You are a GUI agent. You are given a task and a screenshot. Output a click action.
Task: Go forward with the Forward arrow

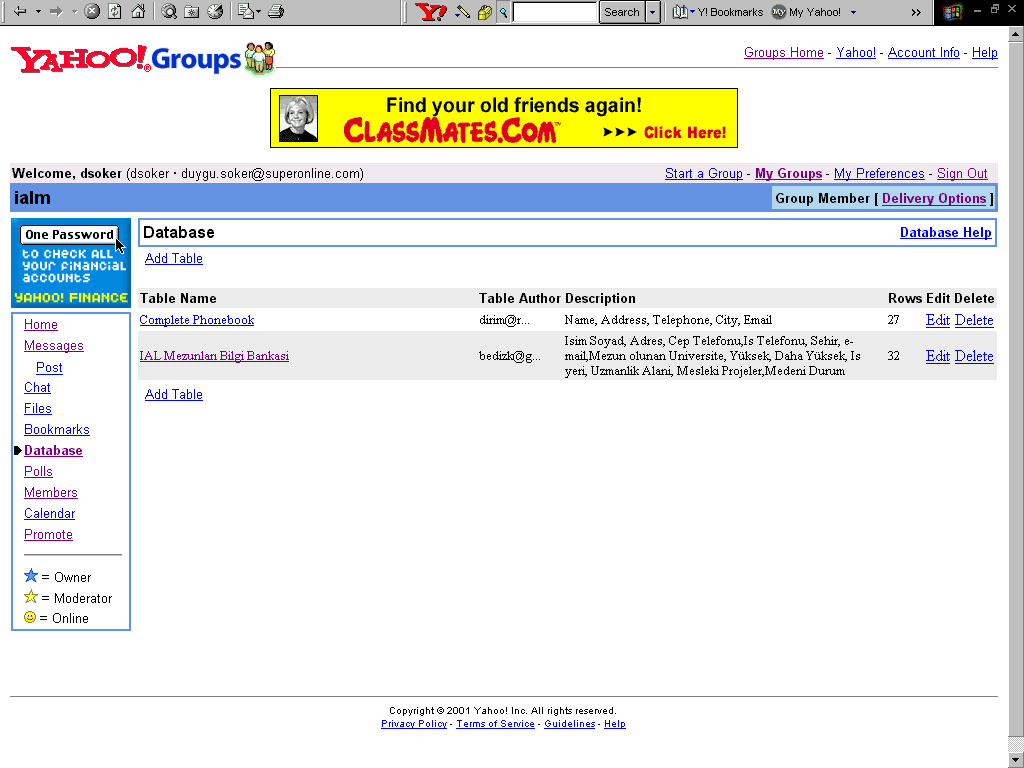click(56, 11)
